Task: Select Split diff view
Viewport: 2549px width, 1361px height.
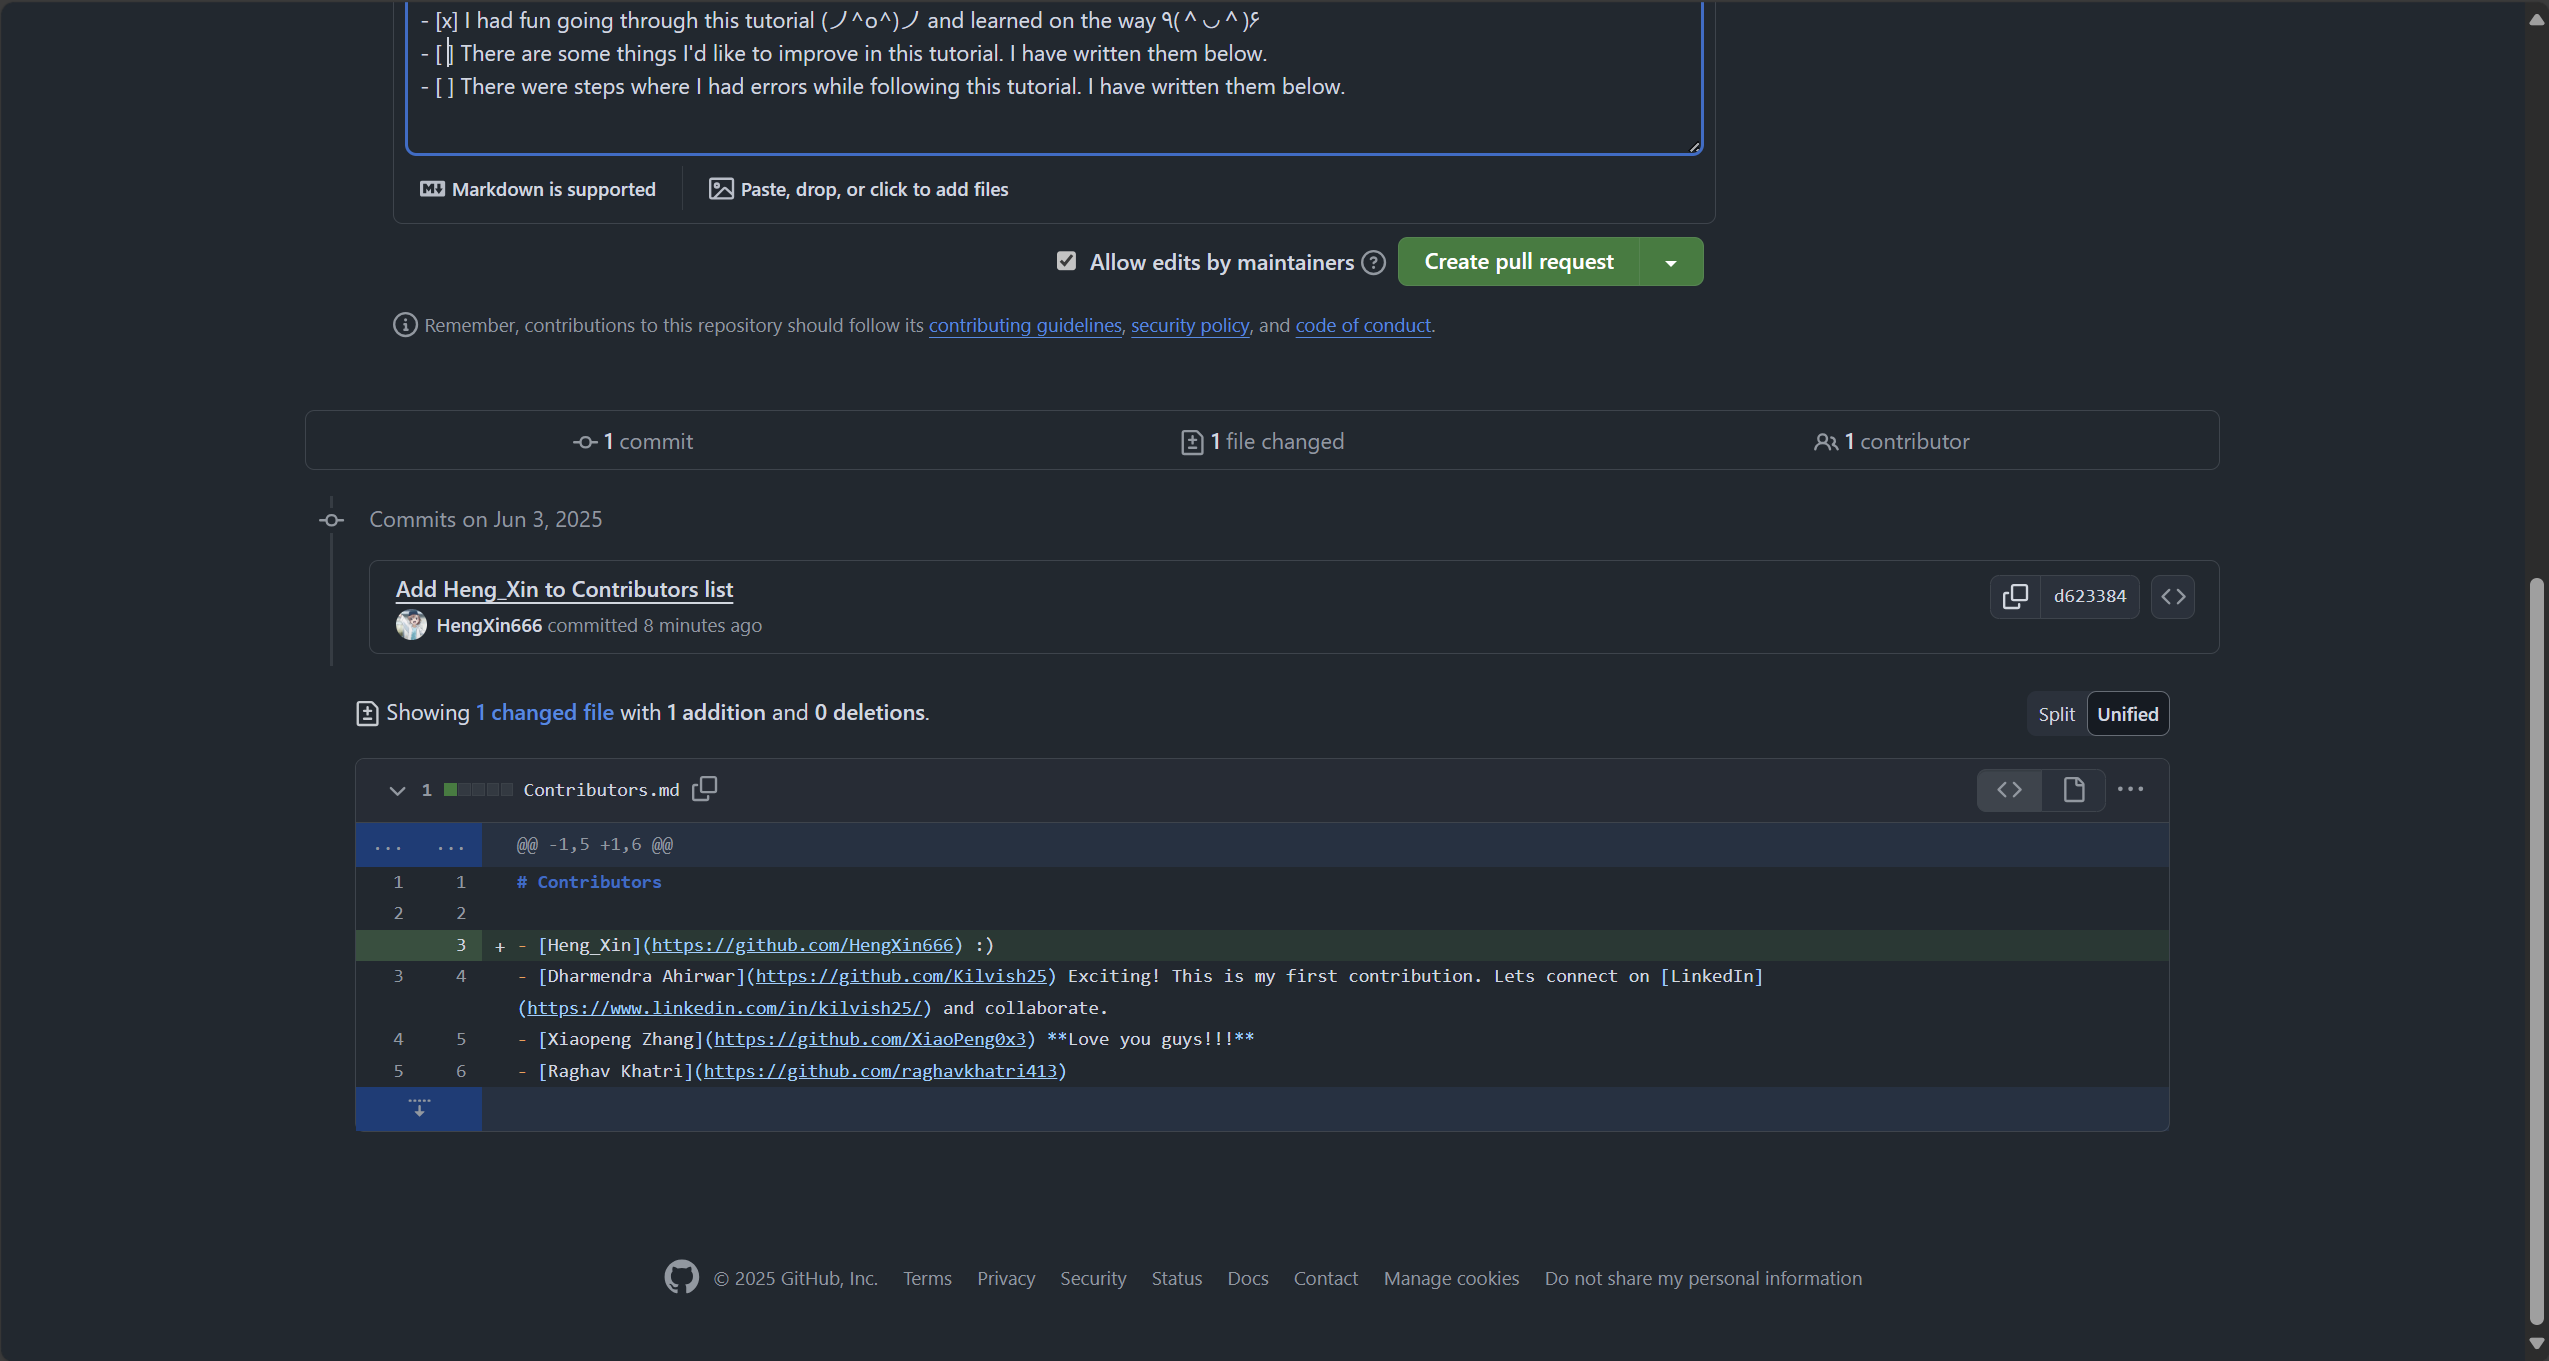Action: pyautogui.click(x=2056, y=714)
